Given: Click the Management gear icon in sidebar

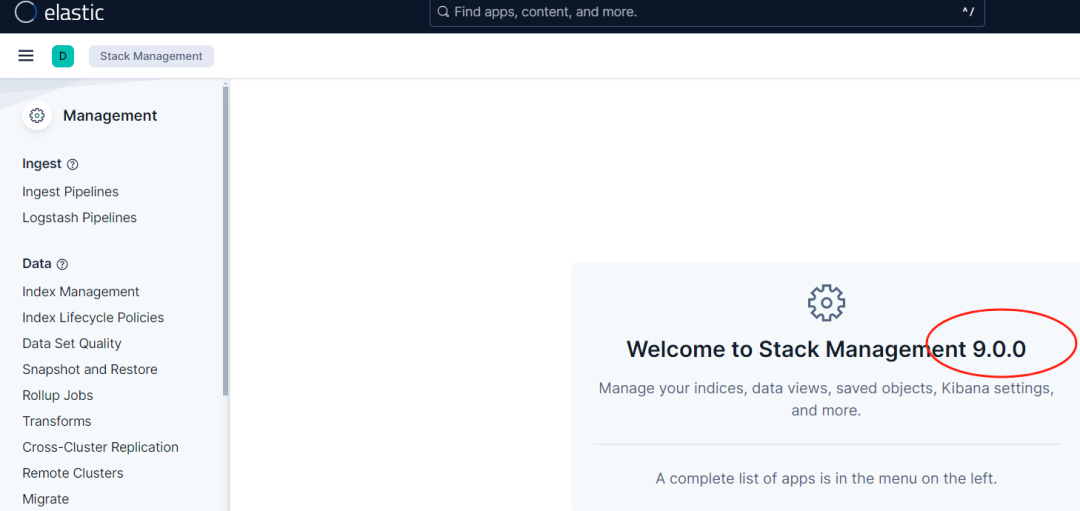Looking at the screenshot, I should pos(37,116).
